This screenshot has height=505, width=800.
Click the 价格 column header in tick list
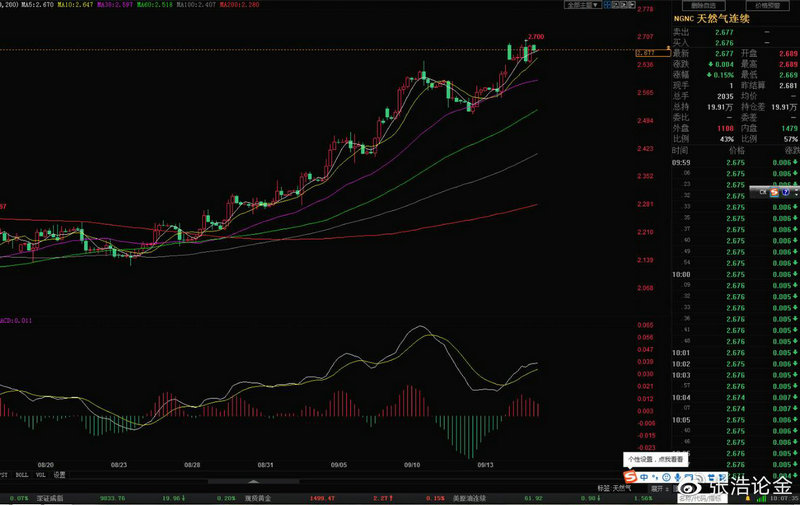(x=736, y=149)
